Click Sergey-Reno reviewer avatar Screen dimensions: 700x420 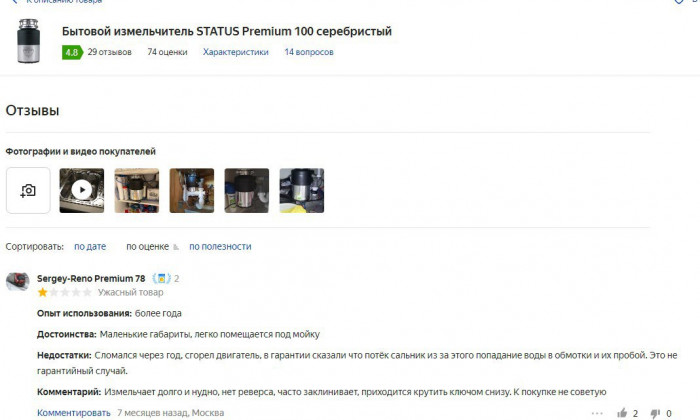coord(17,282)
